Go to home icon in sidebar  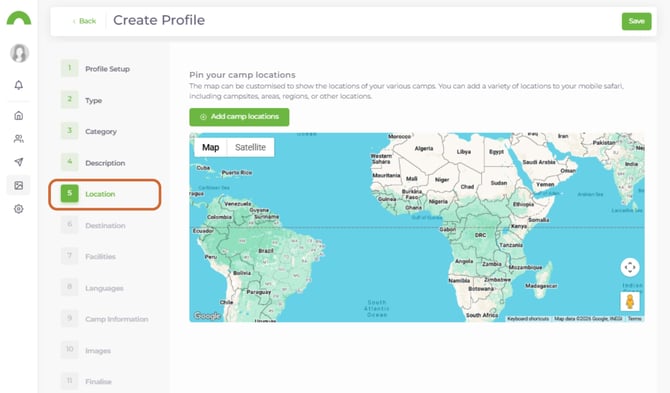(x=19, y=115)
